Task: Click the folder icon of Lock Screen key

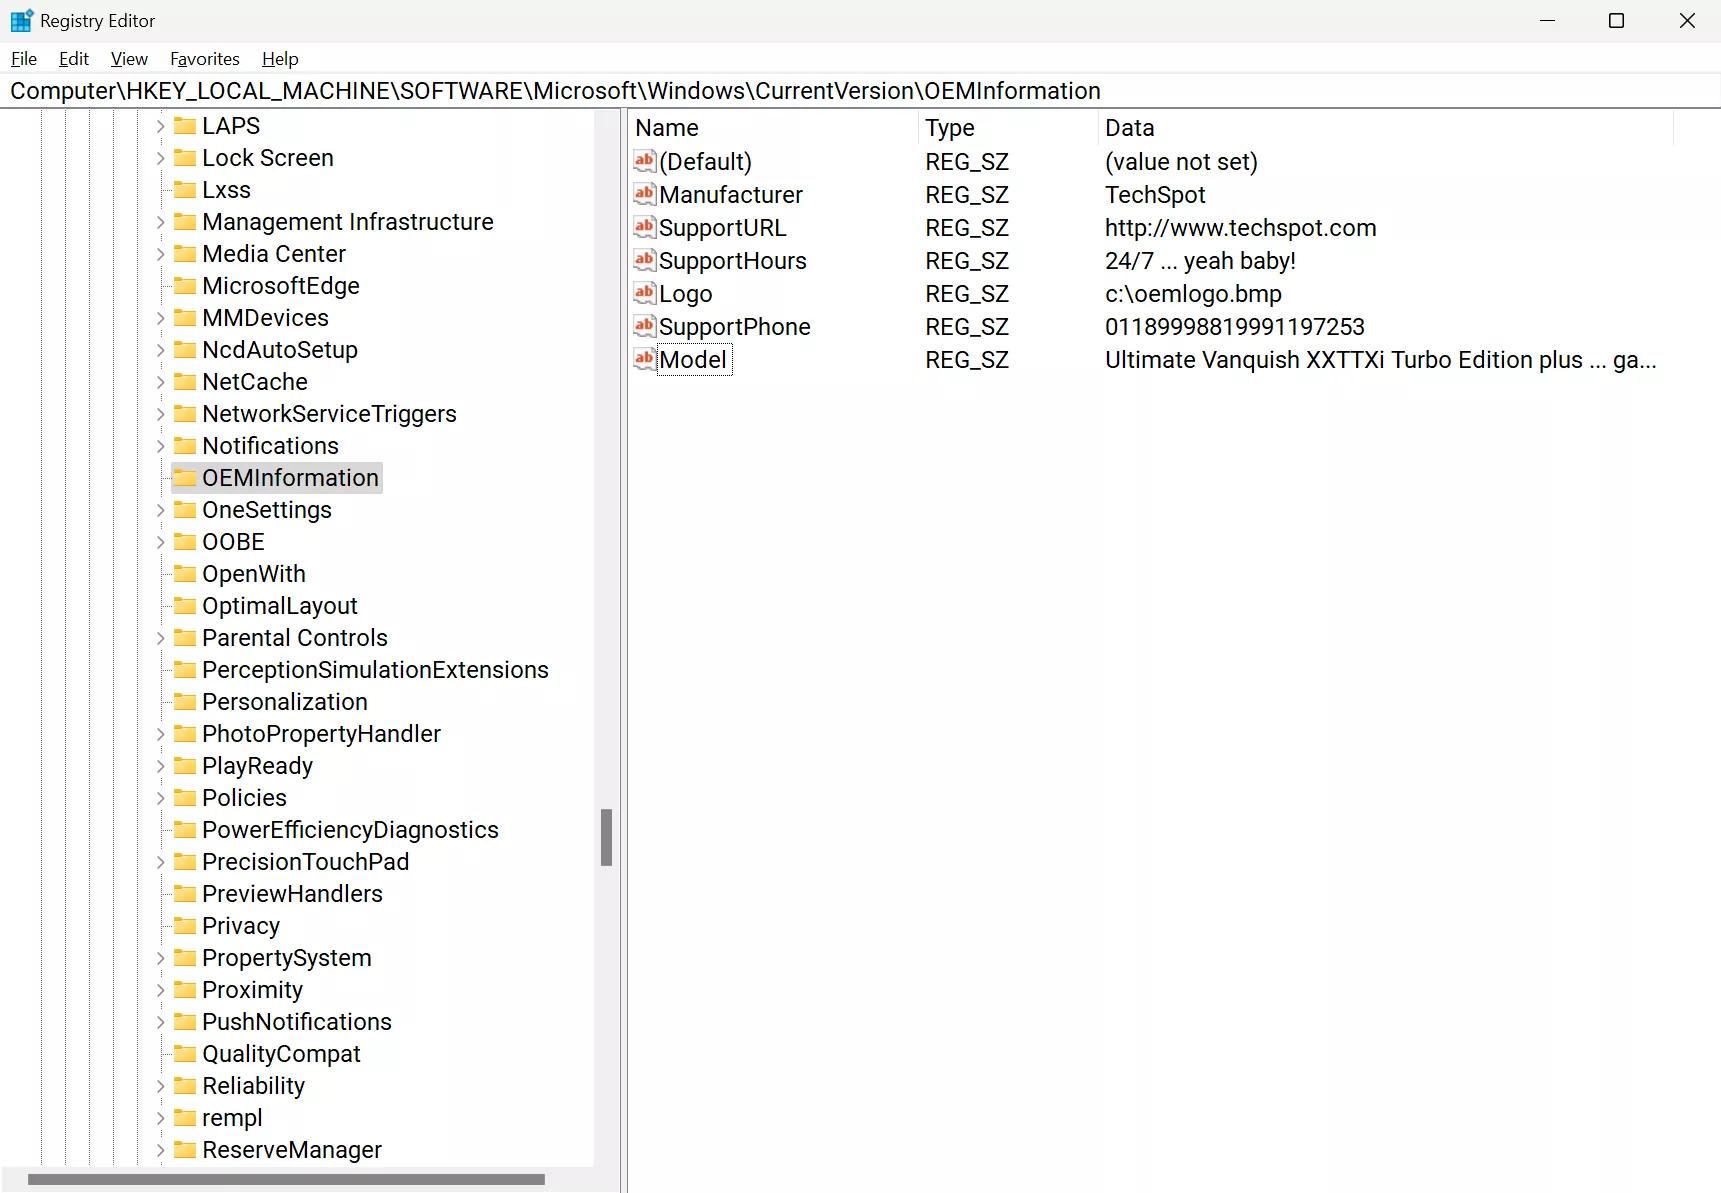Action: [185, 157]
